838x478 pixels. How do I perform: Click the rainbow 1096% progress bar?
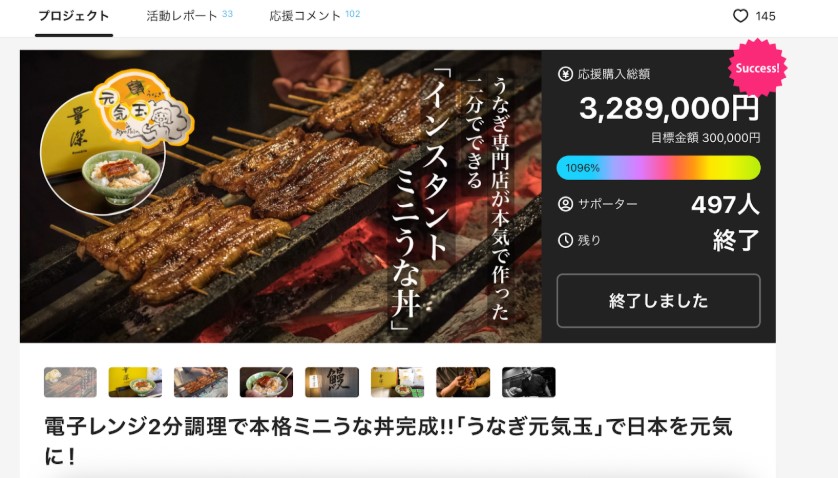658,168
